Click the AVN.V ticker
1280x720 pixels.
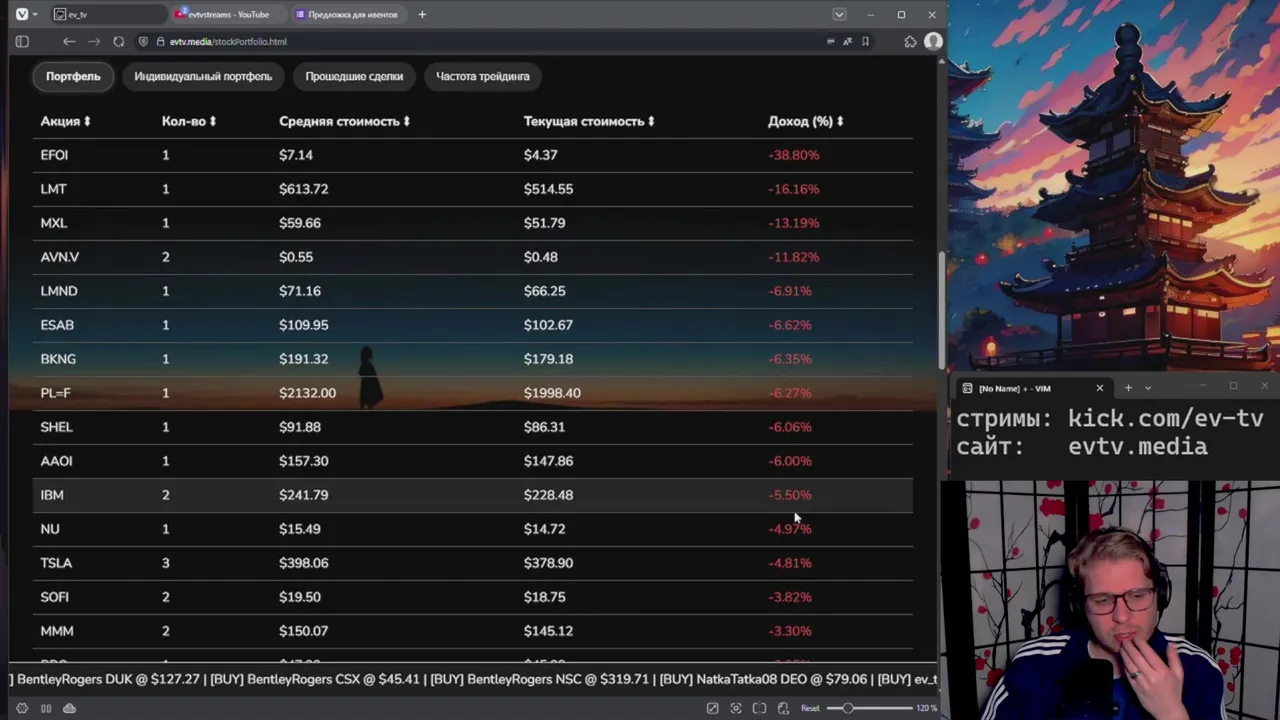60,257
